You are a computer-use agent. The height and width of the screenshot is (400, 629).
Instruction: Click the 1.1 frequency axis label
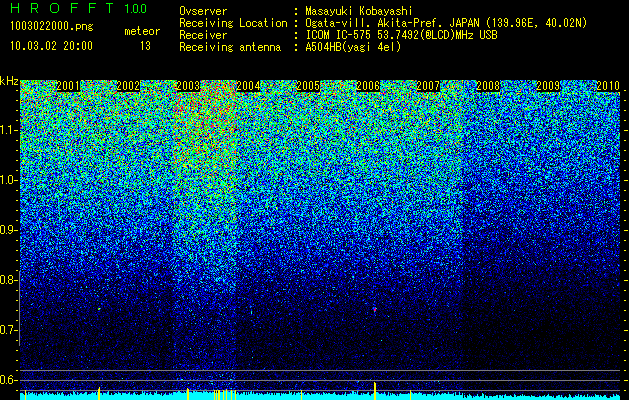click(x=9, y=130)
